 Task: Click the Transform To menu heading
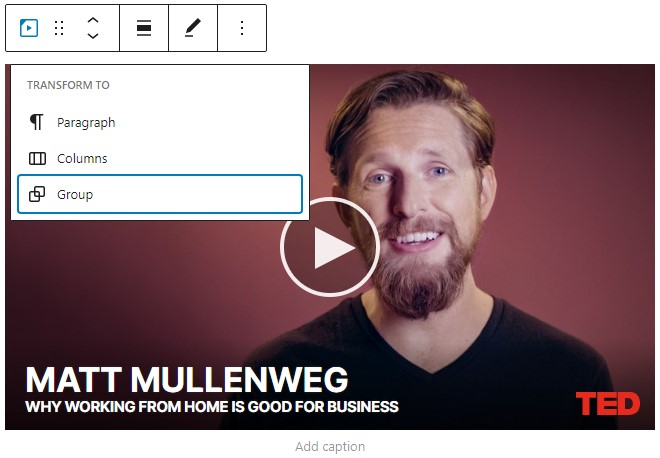coord(68,85)
